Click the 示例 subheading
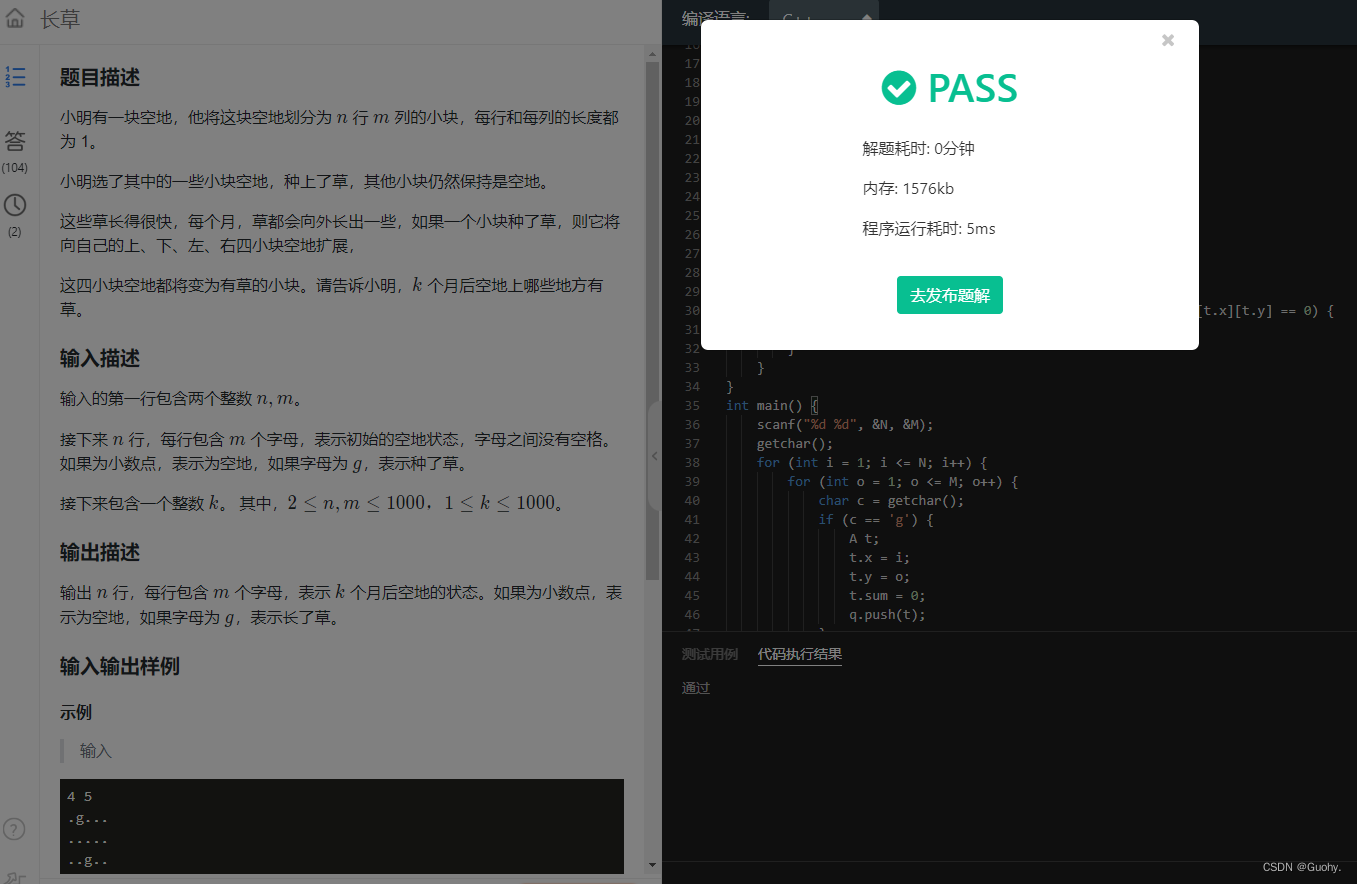Screen dimensions: 1357x884 pyautogui.click(x=76, y=712)
